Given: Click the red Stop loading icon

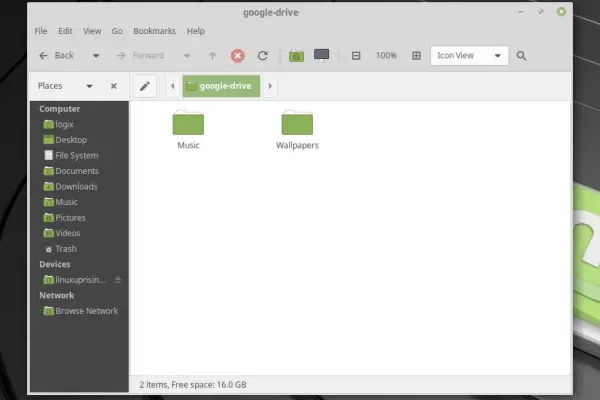Looking at the screenshot, I should click(238, 56).
